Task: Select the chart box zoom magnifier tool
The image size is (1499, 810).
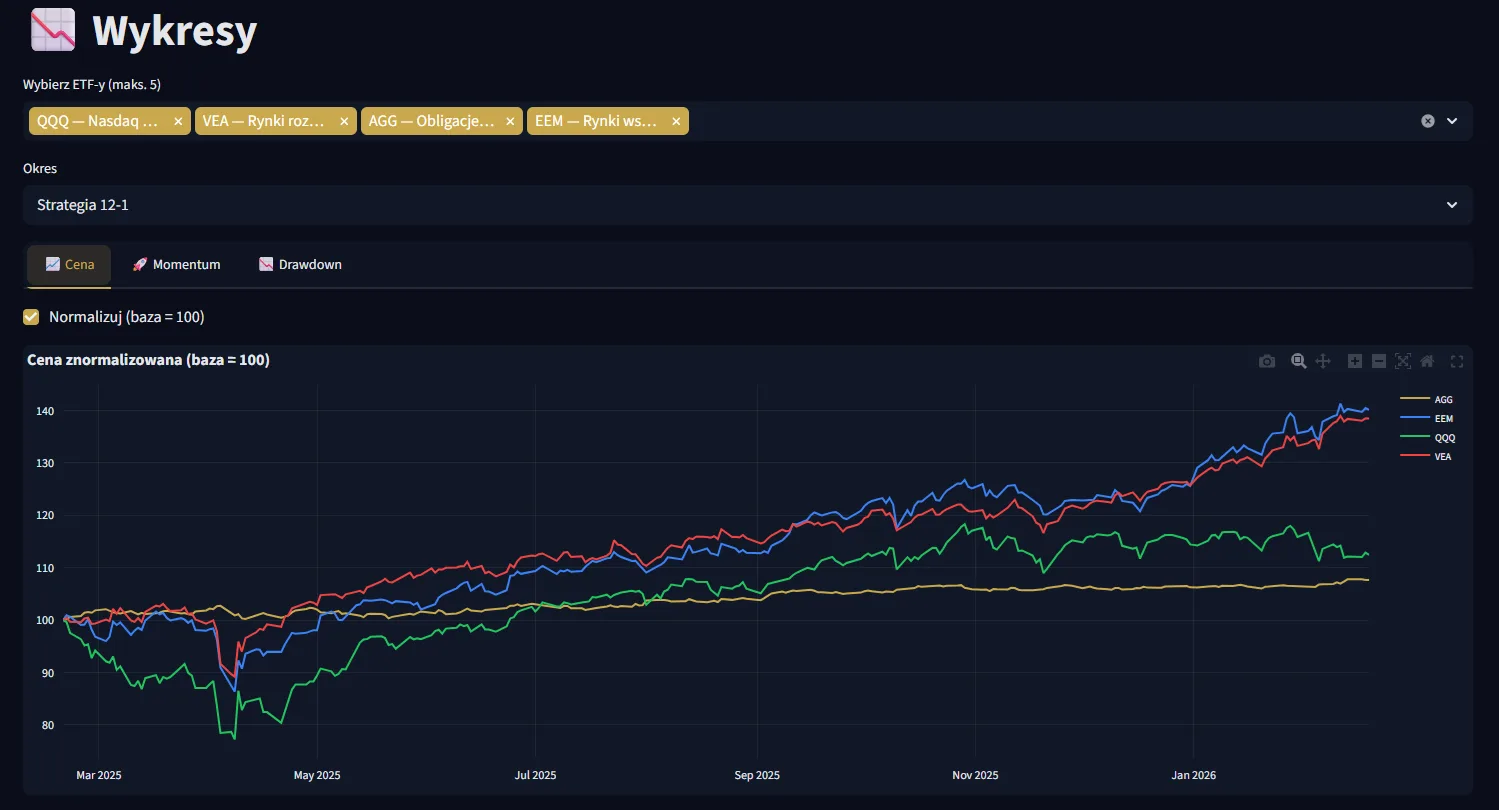Action: 1298,361
